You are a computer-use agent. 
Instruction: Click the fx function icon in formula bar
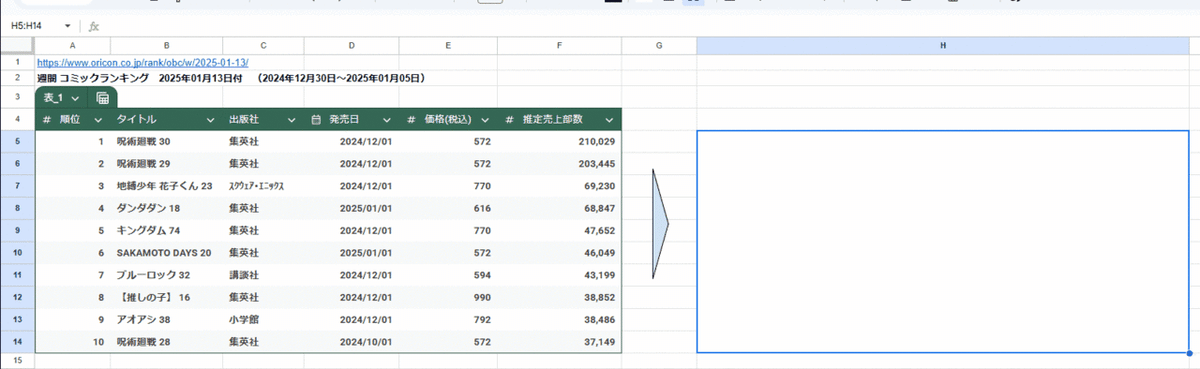pos(94,26)
